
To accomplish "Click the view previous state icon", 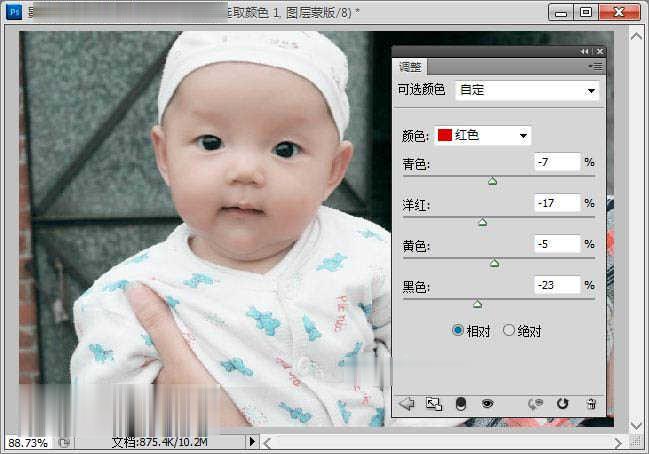I will pos(535,404).
